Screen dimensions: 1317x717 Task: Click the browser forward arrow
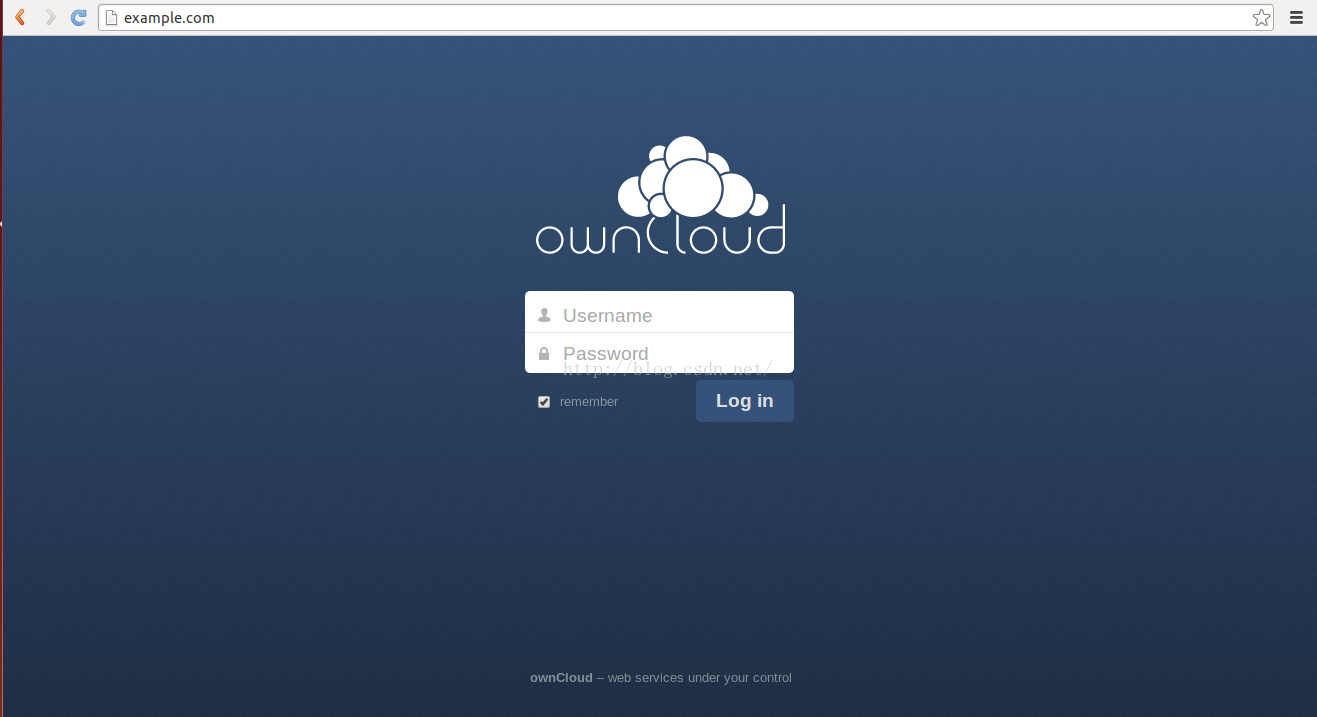pyautogui.click(x=50, y=17)
